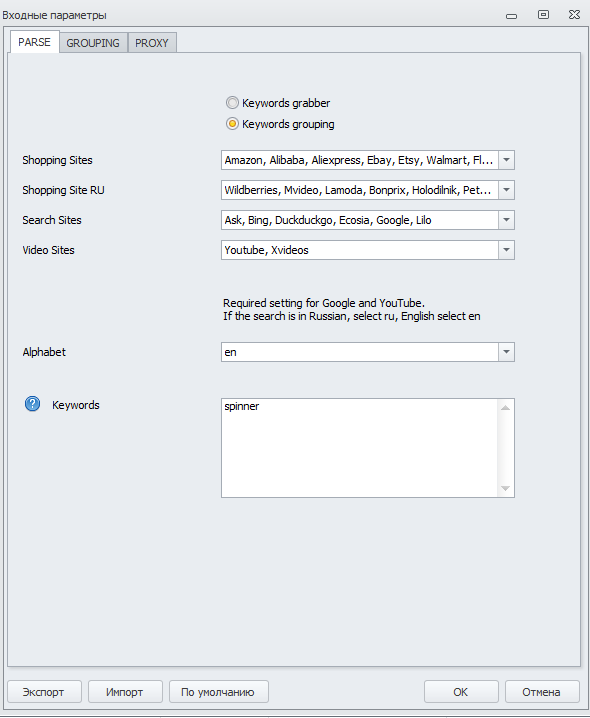
Task: Click the Shopping Sites label
Action: pyautogui.click(x=57, y=160)
